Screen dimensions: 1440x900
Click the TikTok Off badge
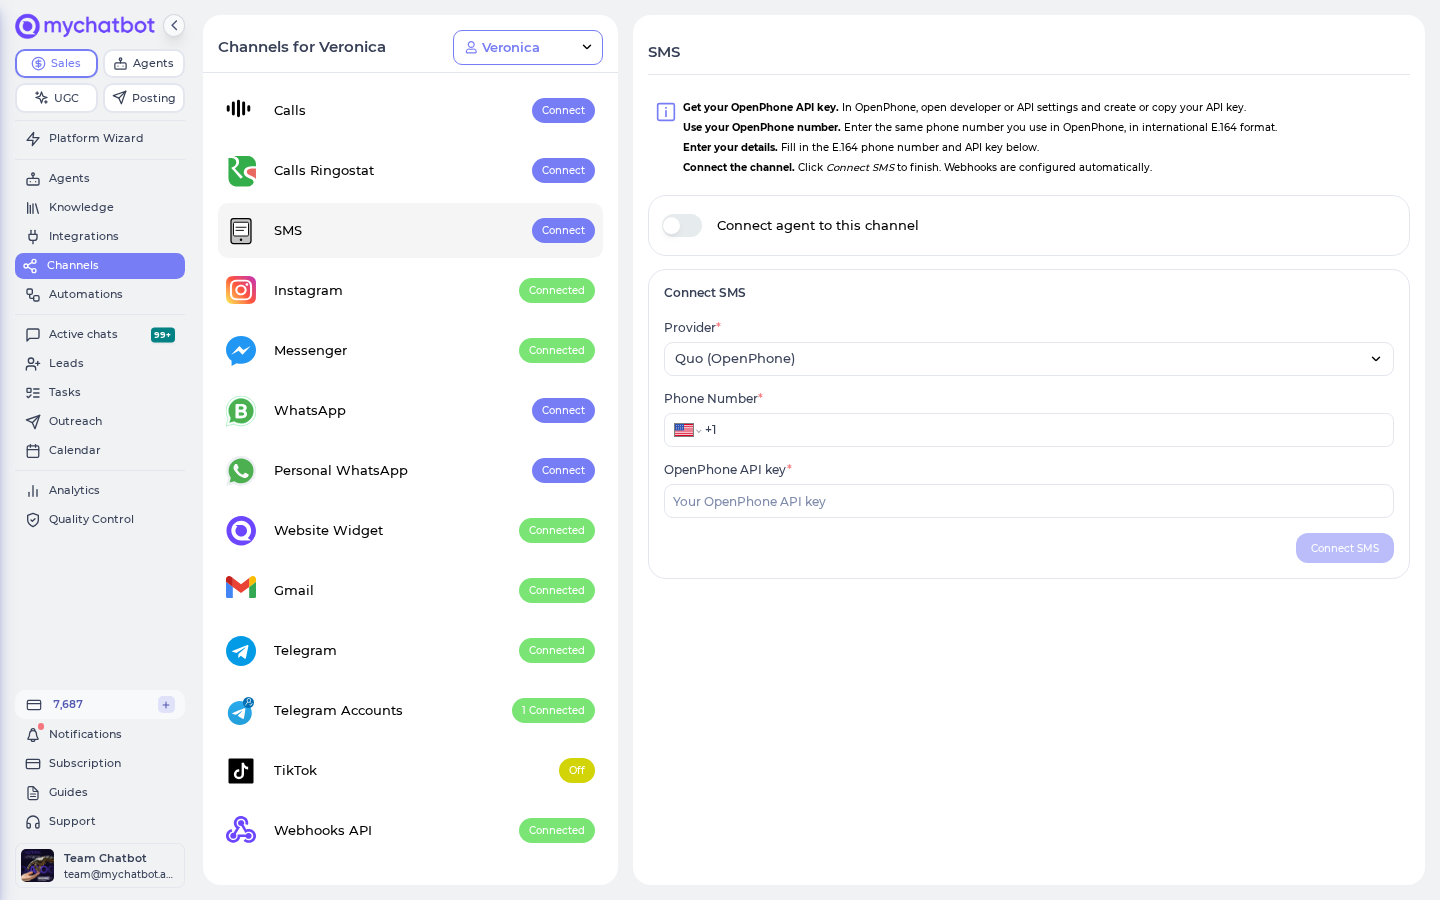pyautogui.click(x=577, y=771)
